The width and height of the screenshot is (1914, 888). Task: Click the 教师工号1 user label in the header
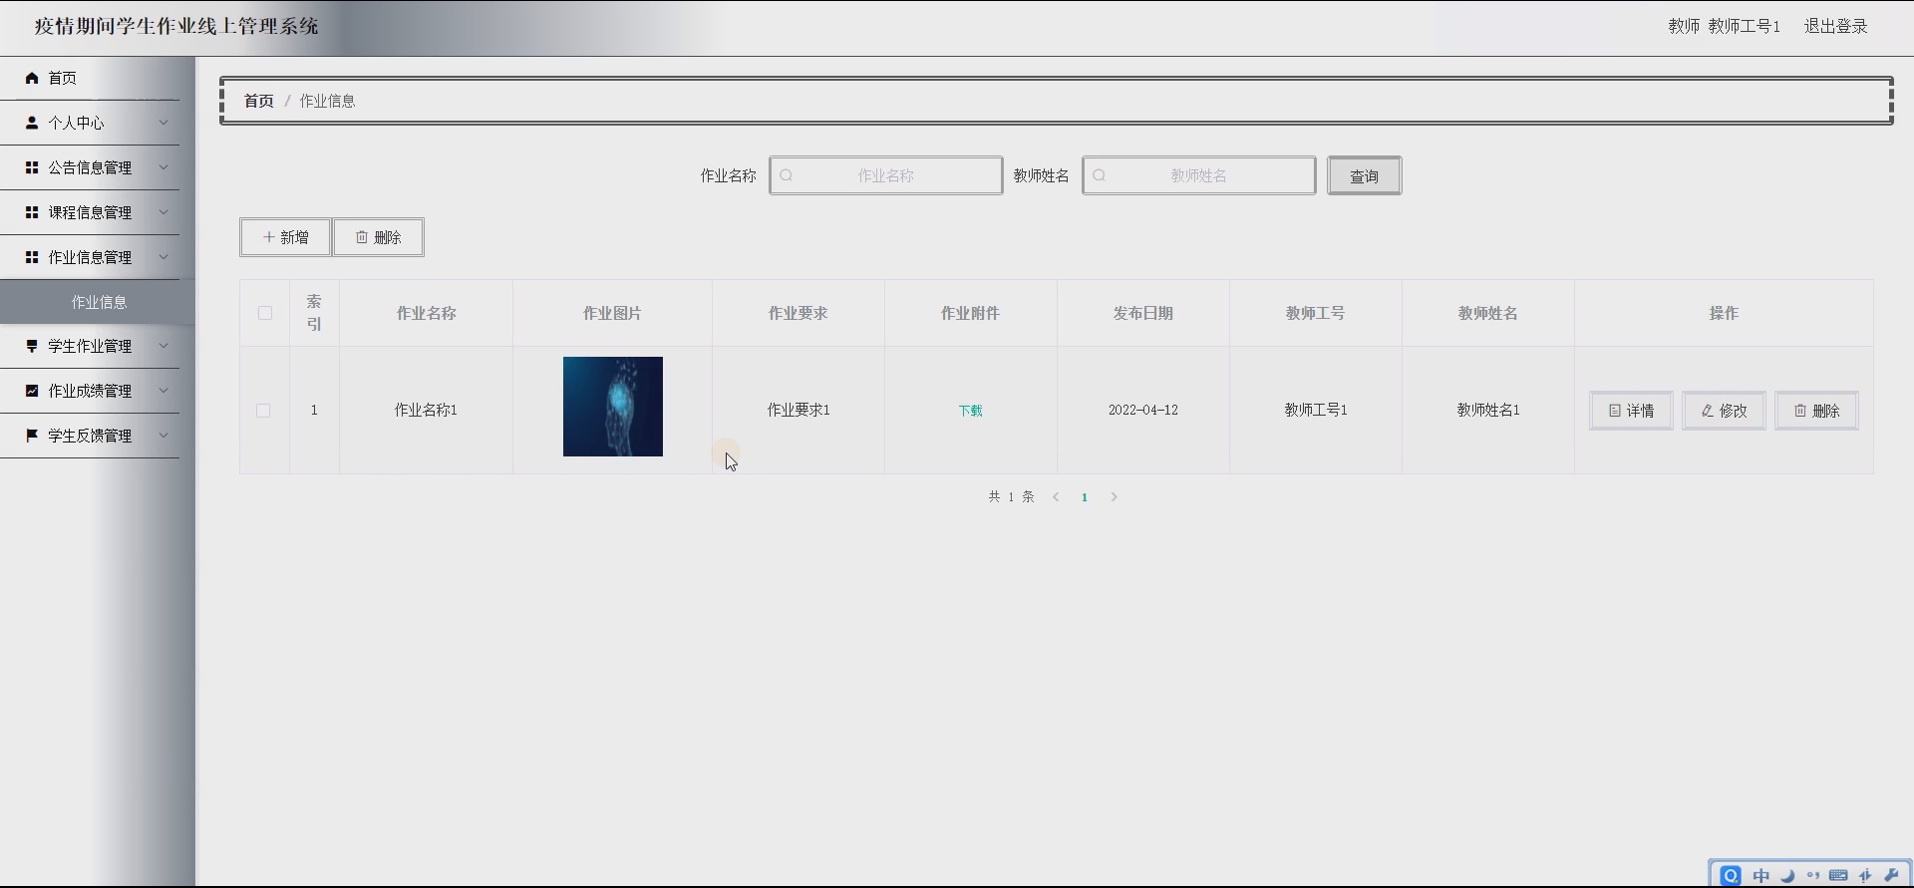click(x=1744, y=27)
